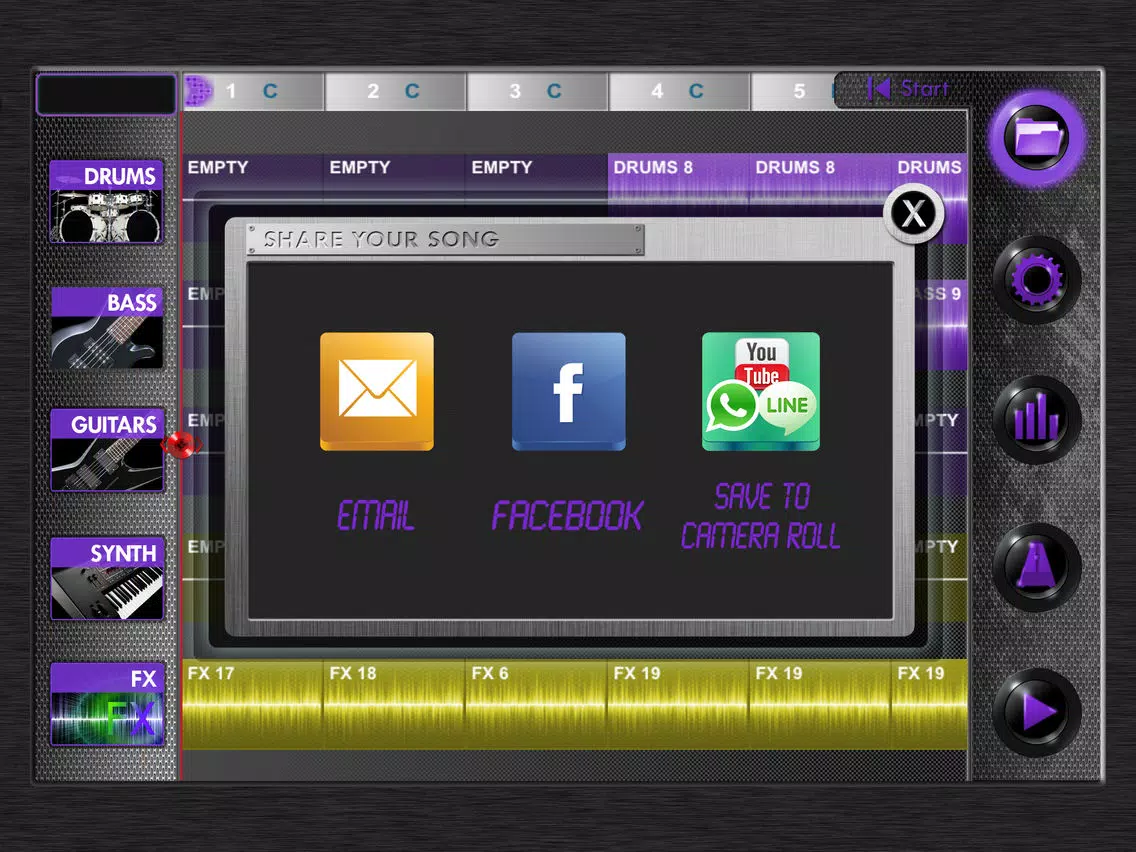Tap the YouTube, WhatsApp and LINE icon
This screenshot has width=1136, height=852.
click(761, 391)
